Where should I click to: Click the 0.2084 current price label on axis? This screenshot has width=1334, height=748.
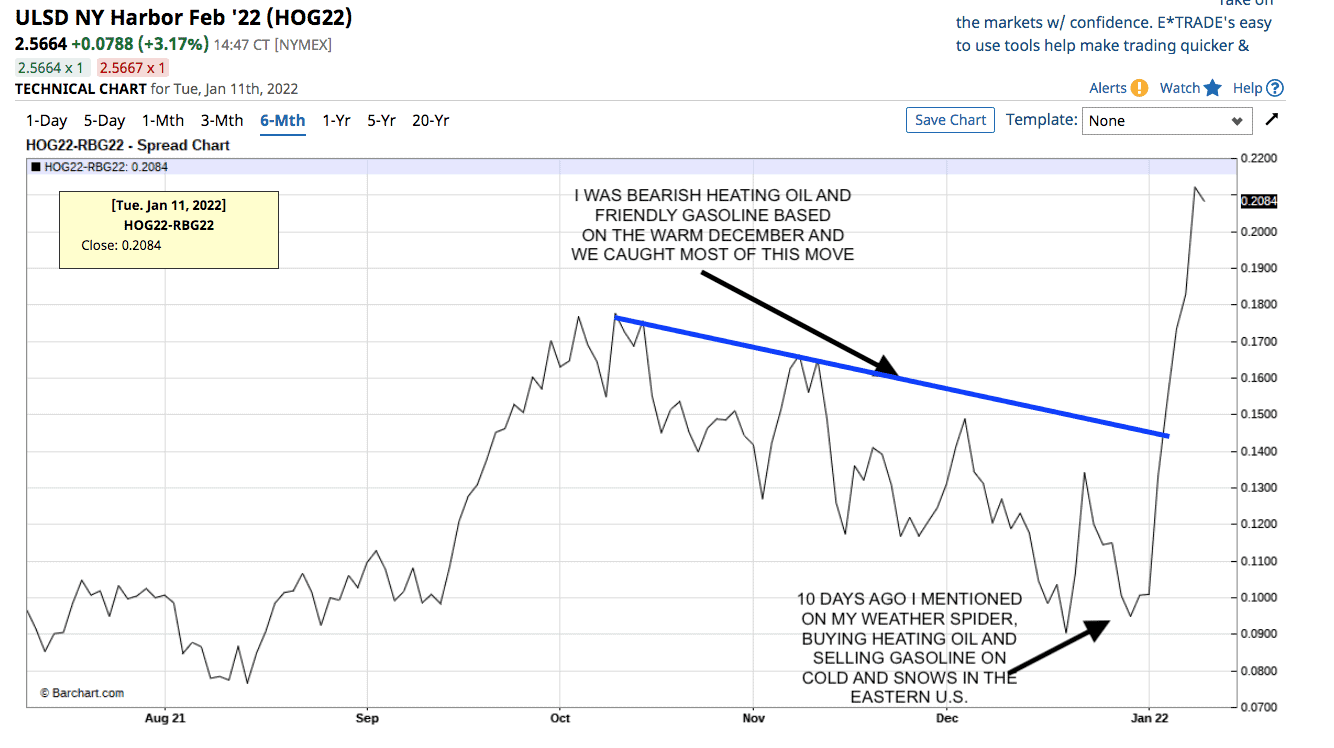coord(1258,201)
